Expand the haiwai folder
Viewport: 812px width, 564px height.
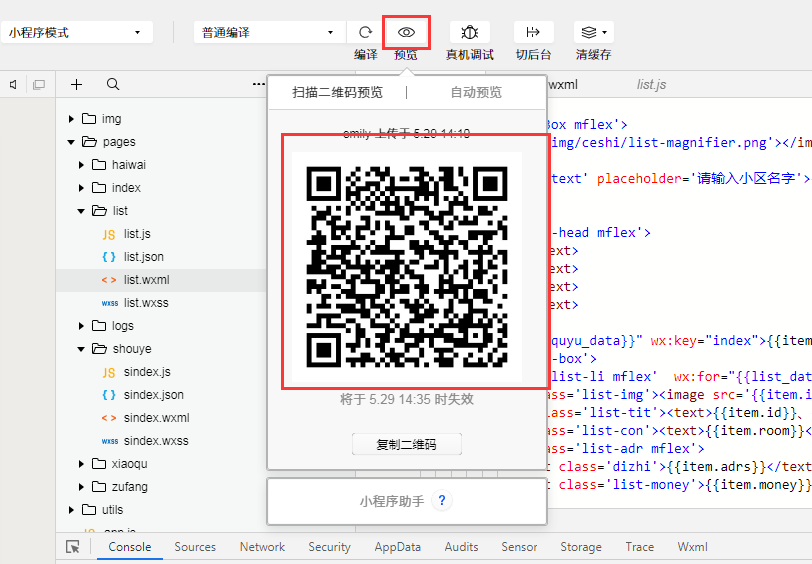pyautogui.click(x=81, y=165)
